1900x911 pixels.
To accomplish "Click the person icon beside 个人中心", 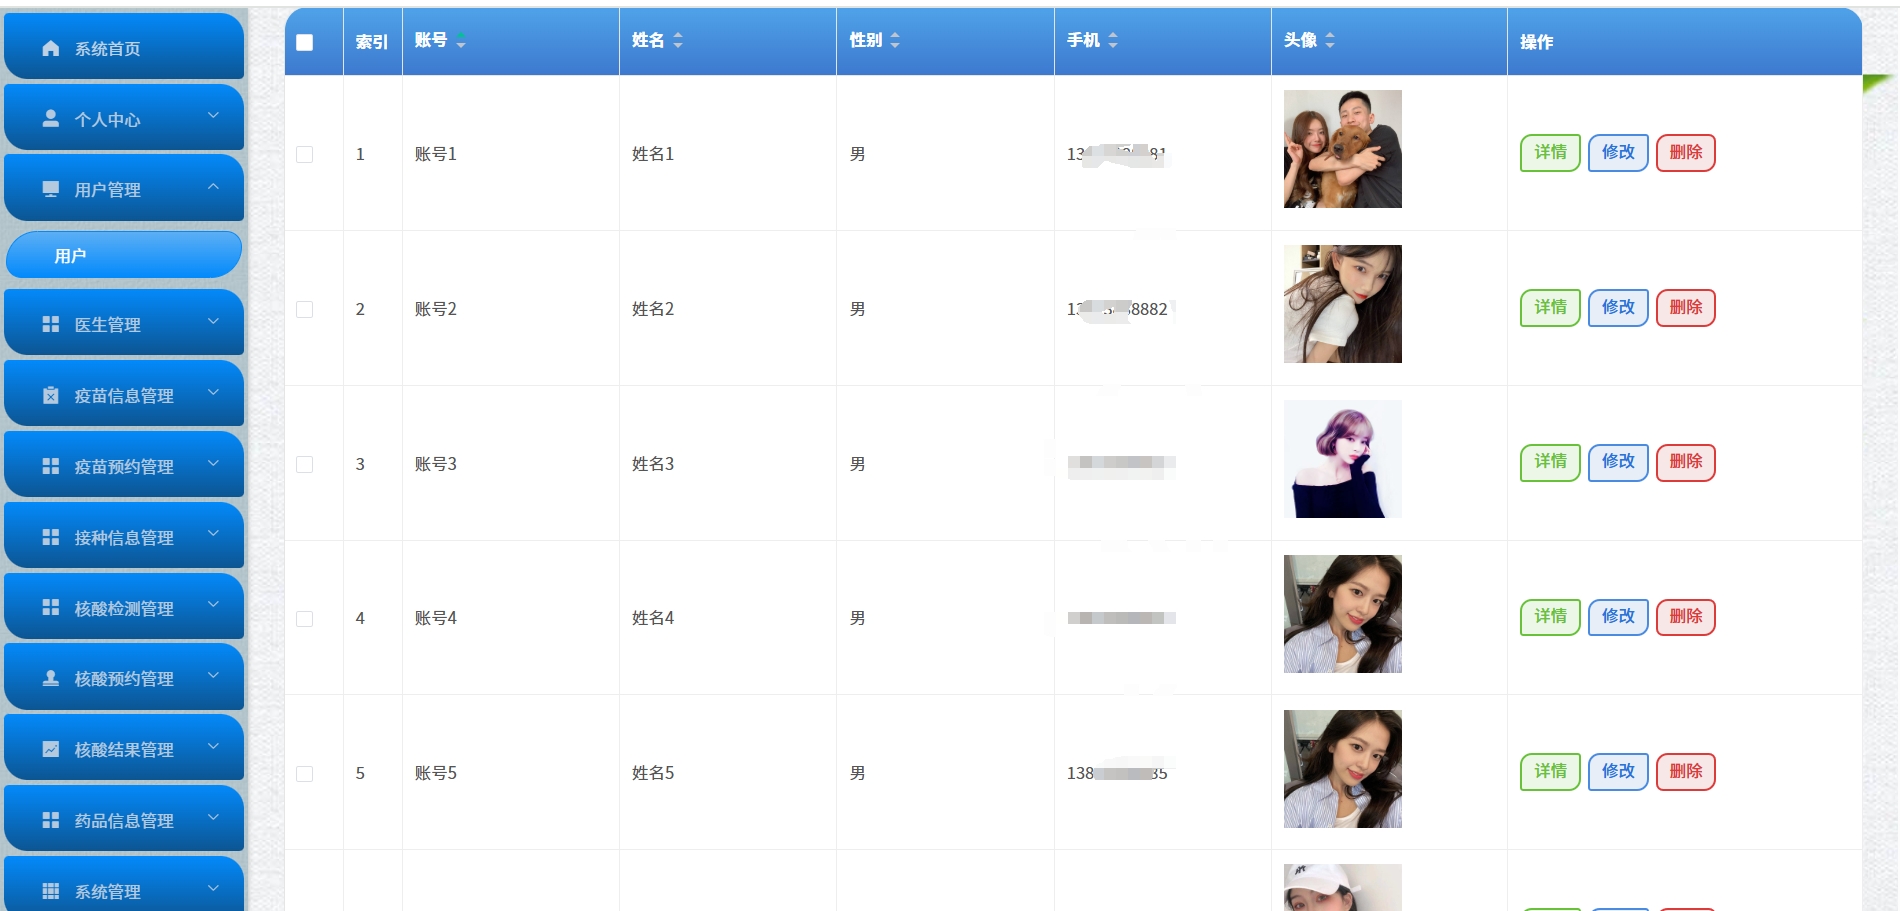I will point(51,118).
